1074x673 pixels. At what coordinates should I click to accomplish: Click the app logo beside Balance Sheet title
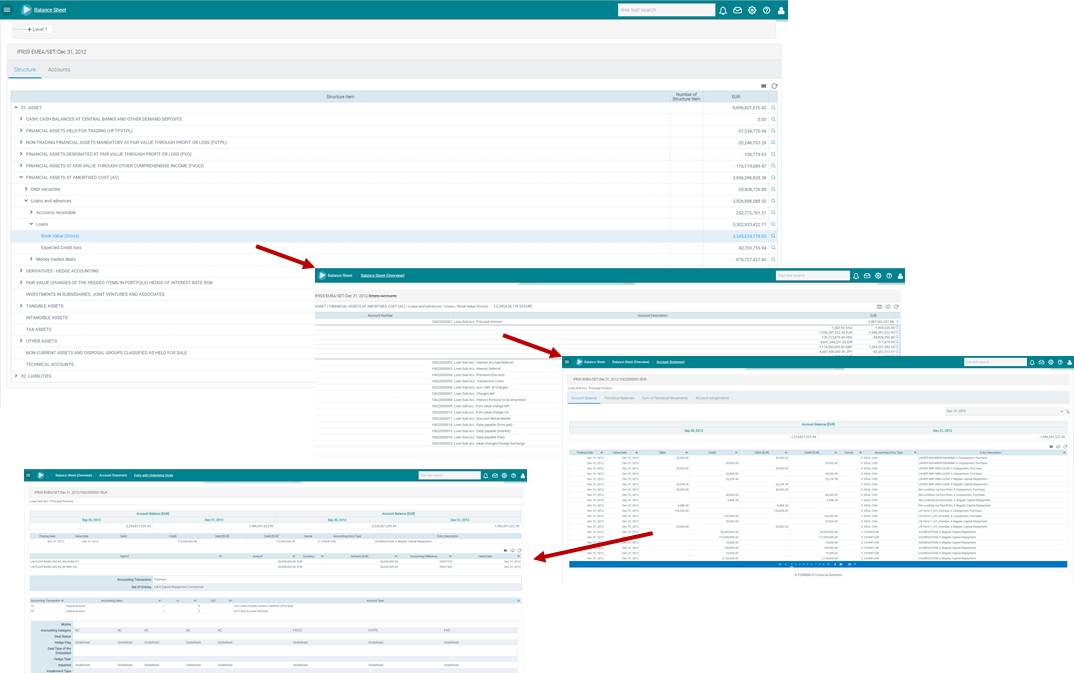coord(26,10)
